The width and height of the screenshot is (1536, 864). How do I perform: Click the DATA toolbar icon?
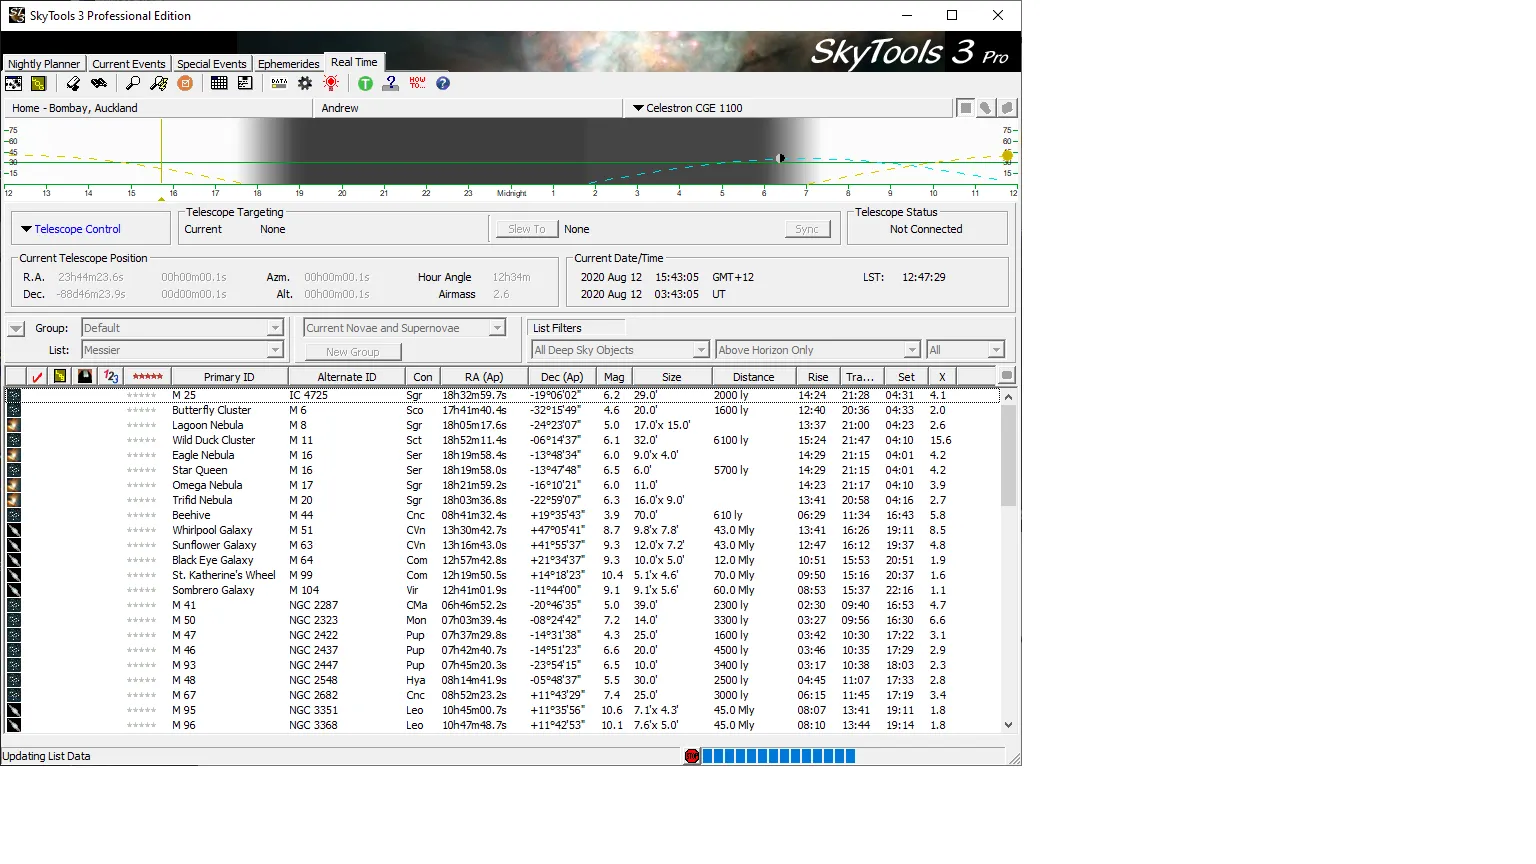tap(279, 84)
